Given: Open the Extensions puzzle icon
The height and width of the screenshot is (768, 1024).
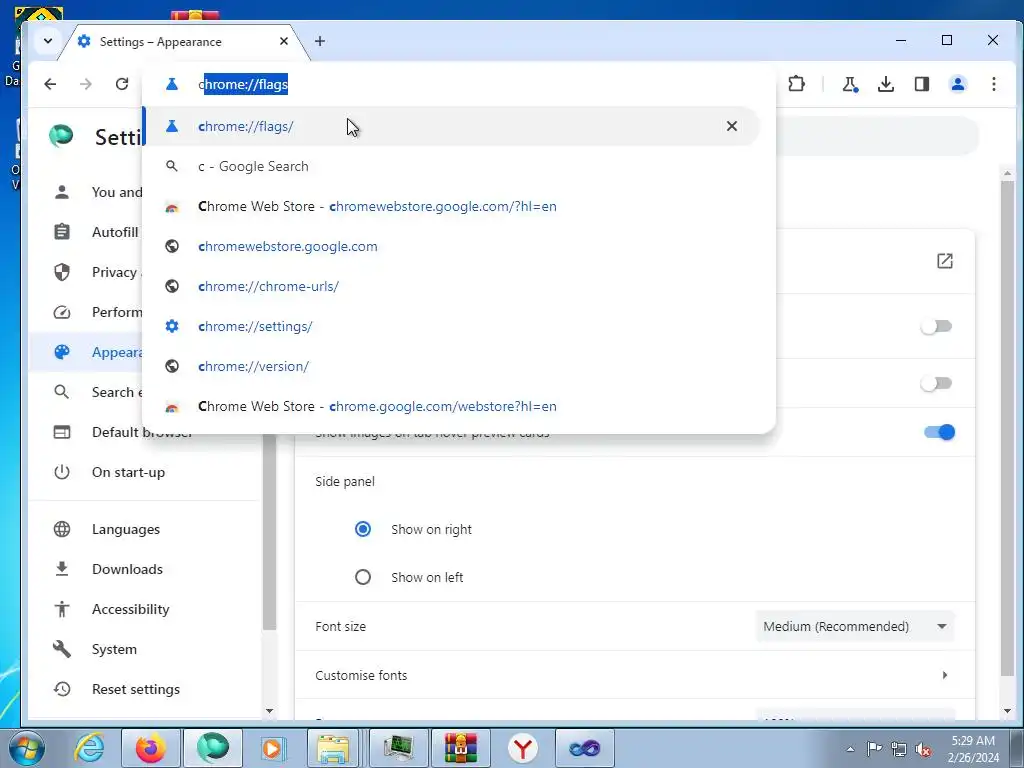Looking at the screenshot, I should point(796,84).
